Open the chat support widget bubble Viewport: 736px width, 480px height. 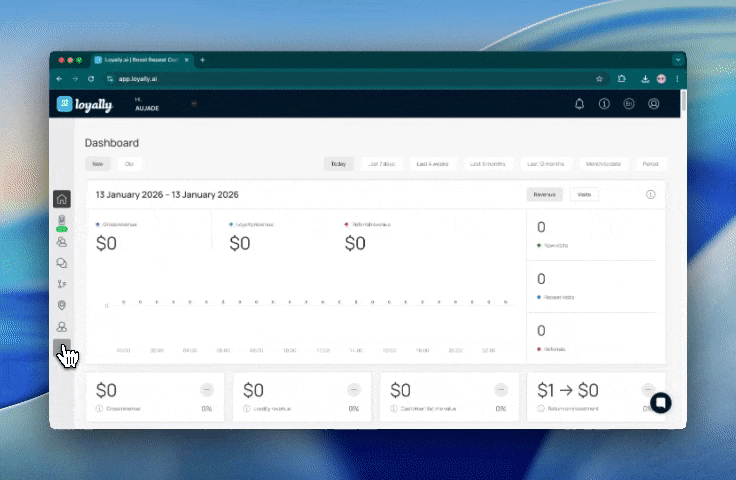click(661, 403)
